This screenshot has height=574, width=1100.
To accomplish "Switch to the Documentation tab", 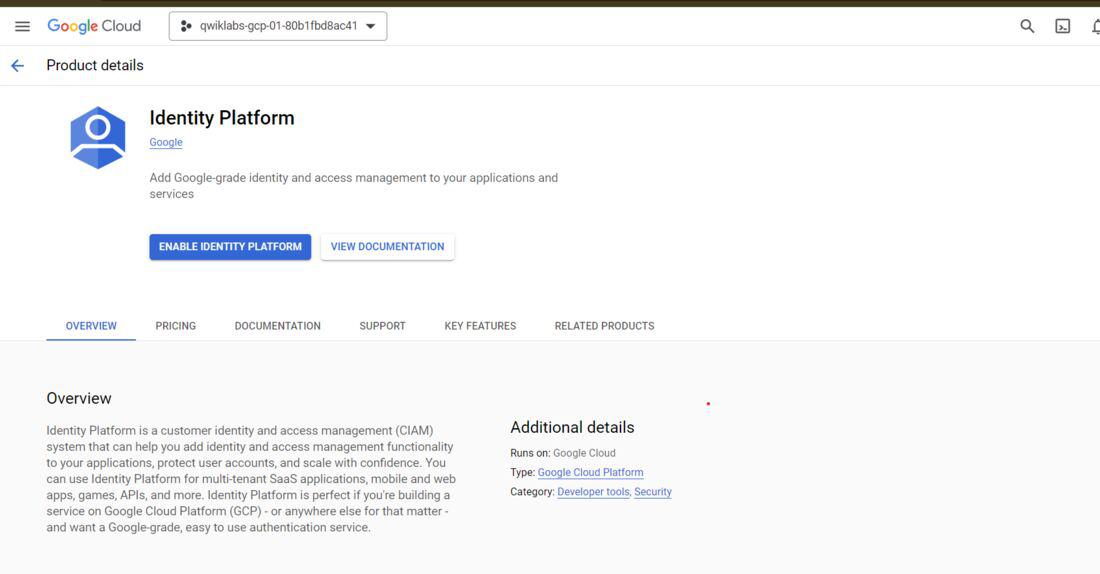I will tap(278, 326).
